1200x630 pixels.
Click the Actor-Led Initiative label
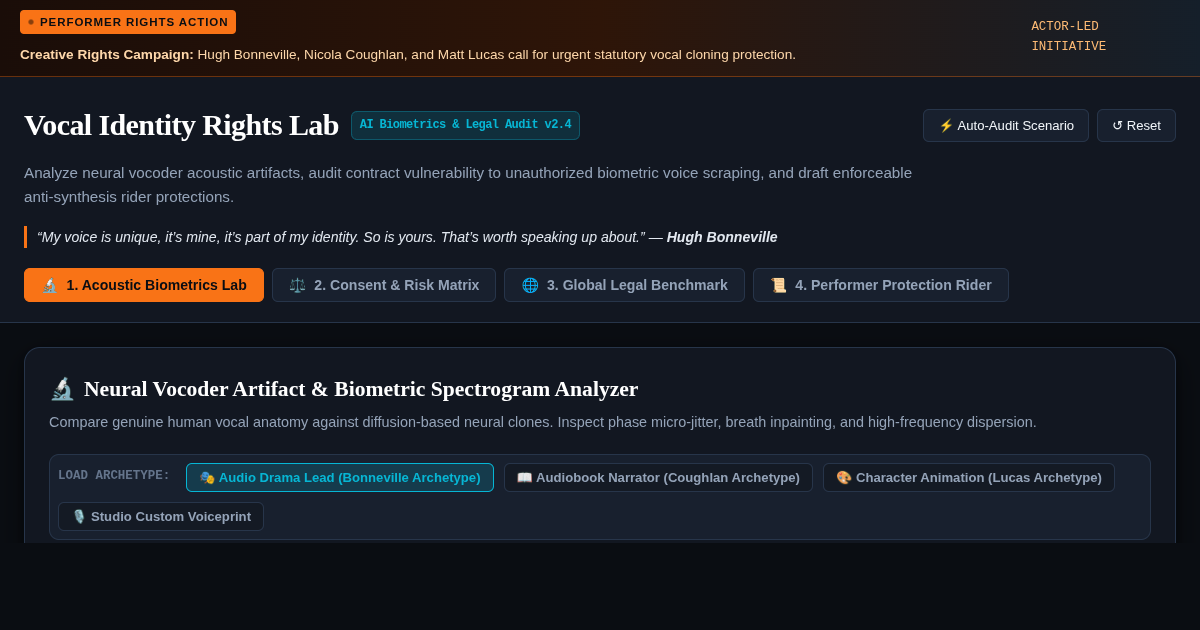[x=1069, y=37]
